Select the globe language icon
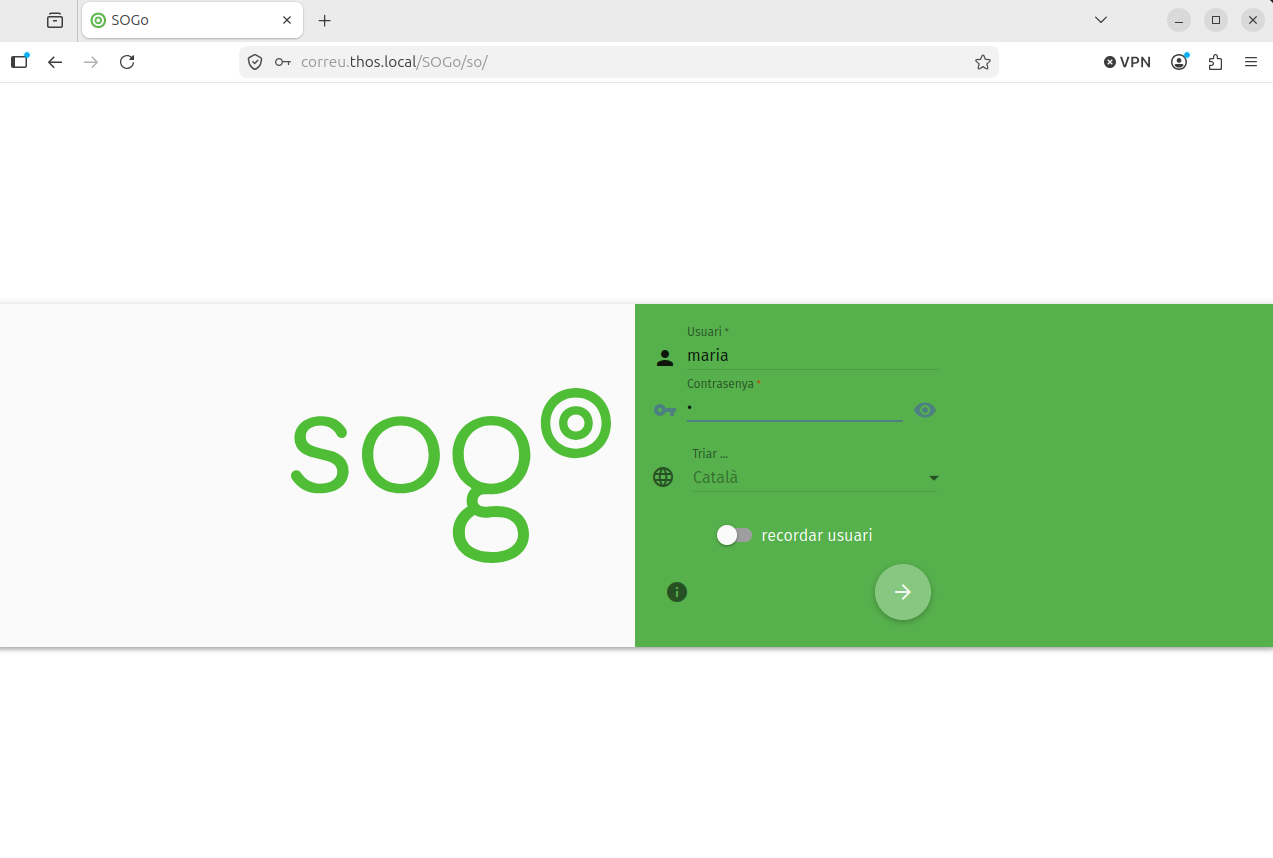The height and width of the screenshot is (858, 1273). (663, 477)
